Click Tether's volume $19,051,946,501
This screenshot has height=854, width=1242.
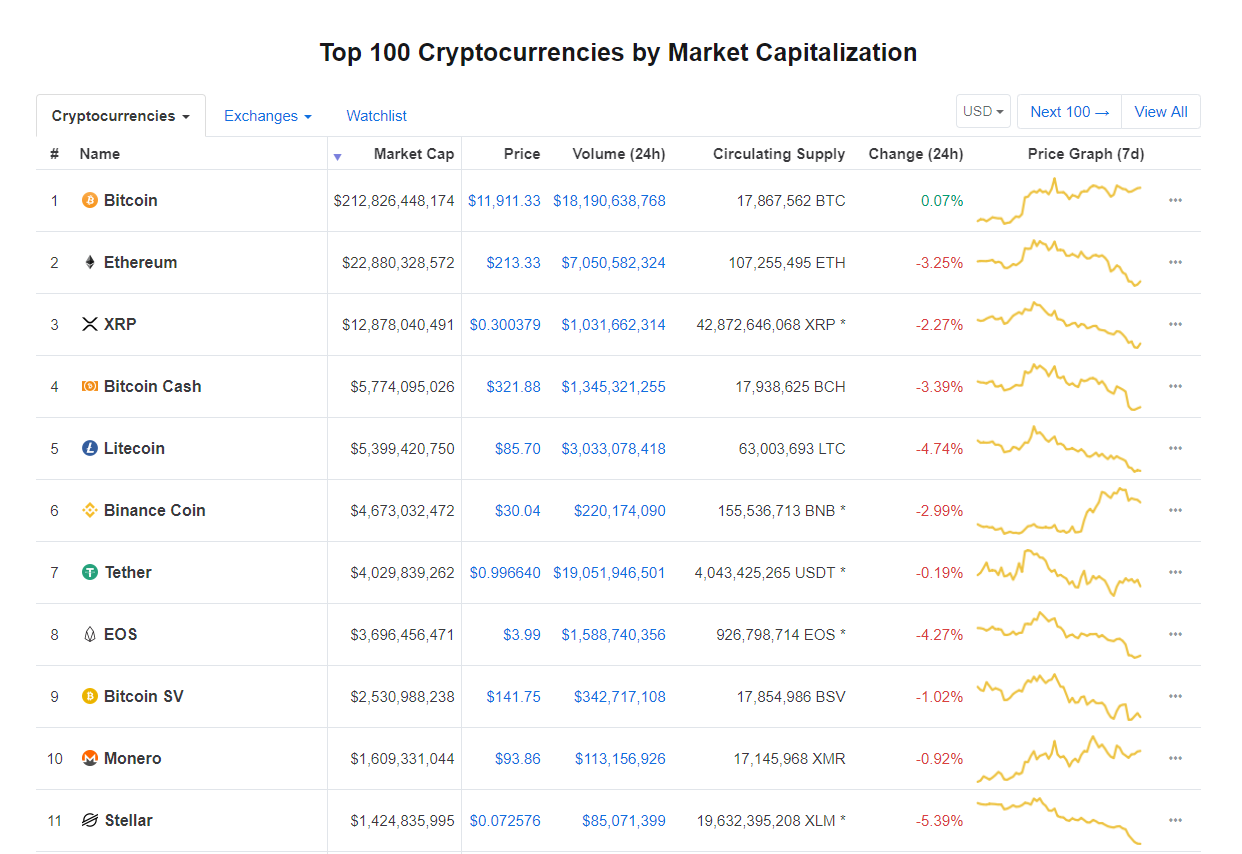[609, 573]
